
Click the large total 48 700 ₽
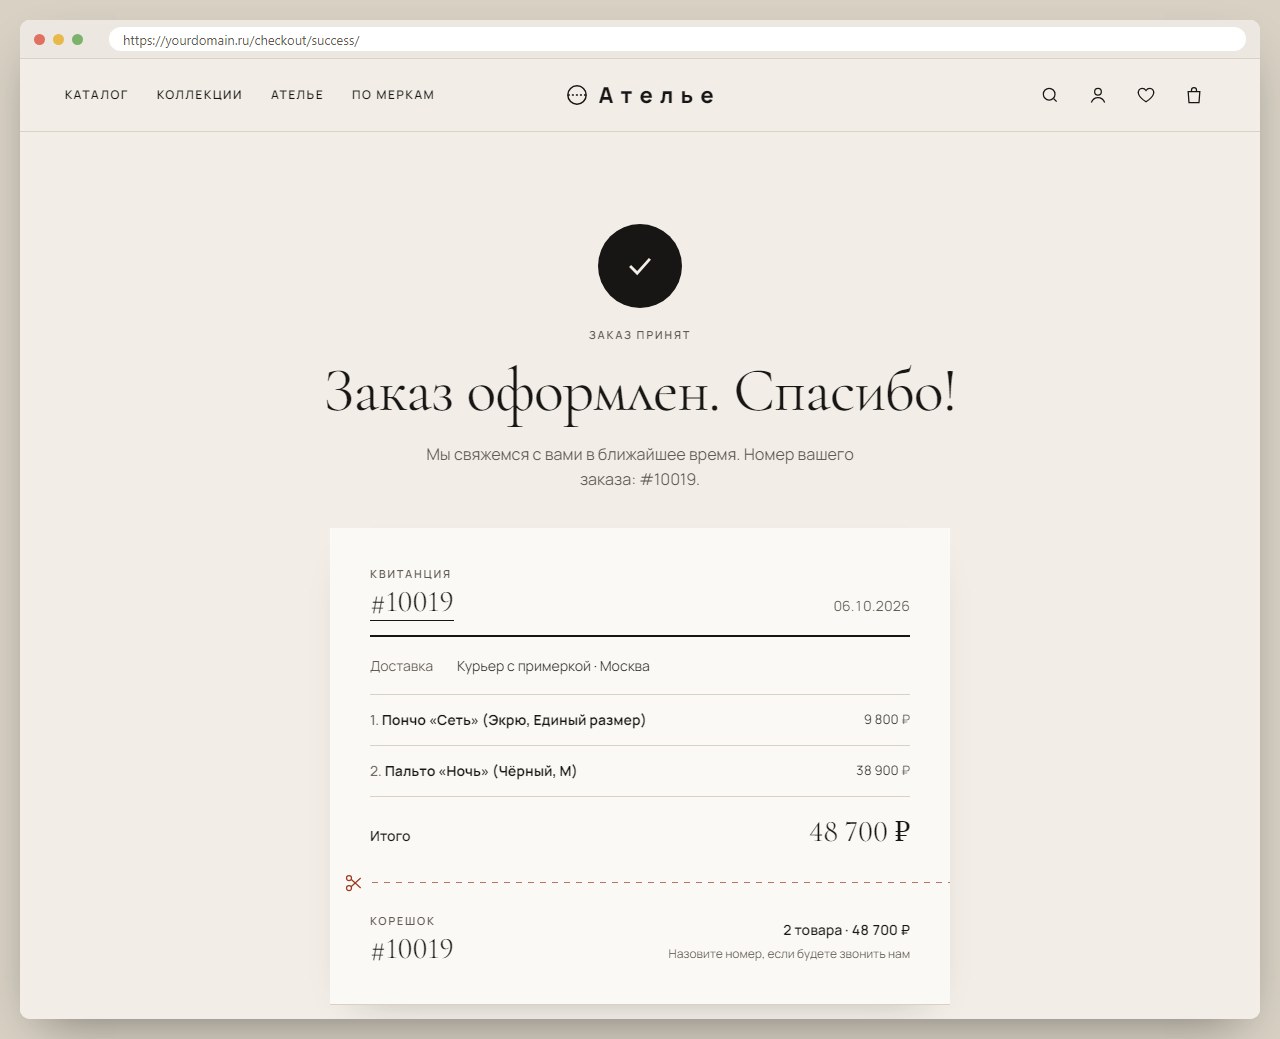860,832
